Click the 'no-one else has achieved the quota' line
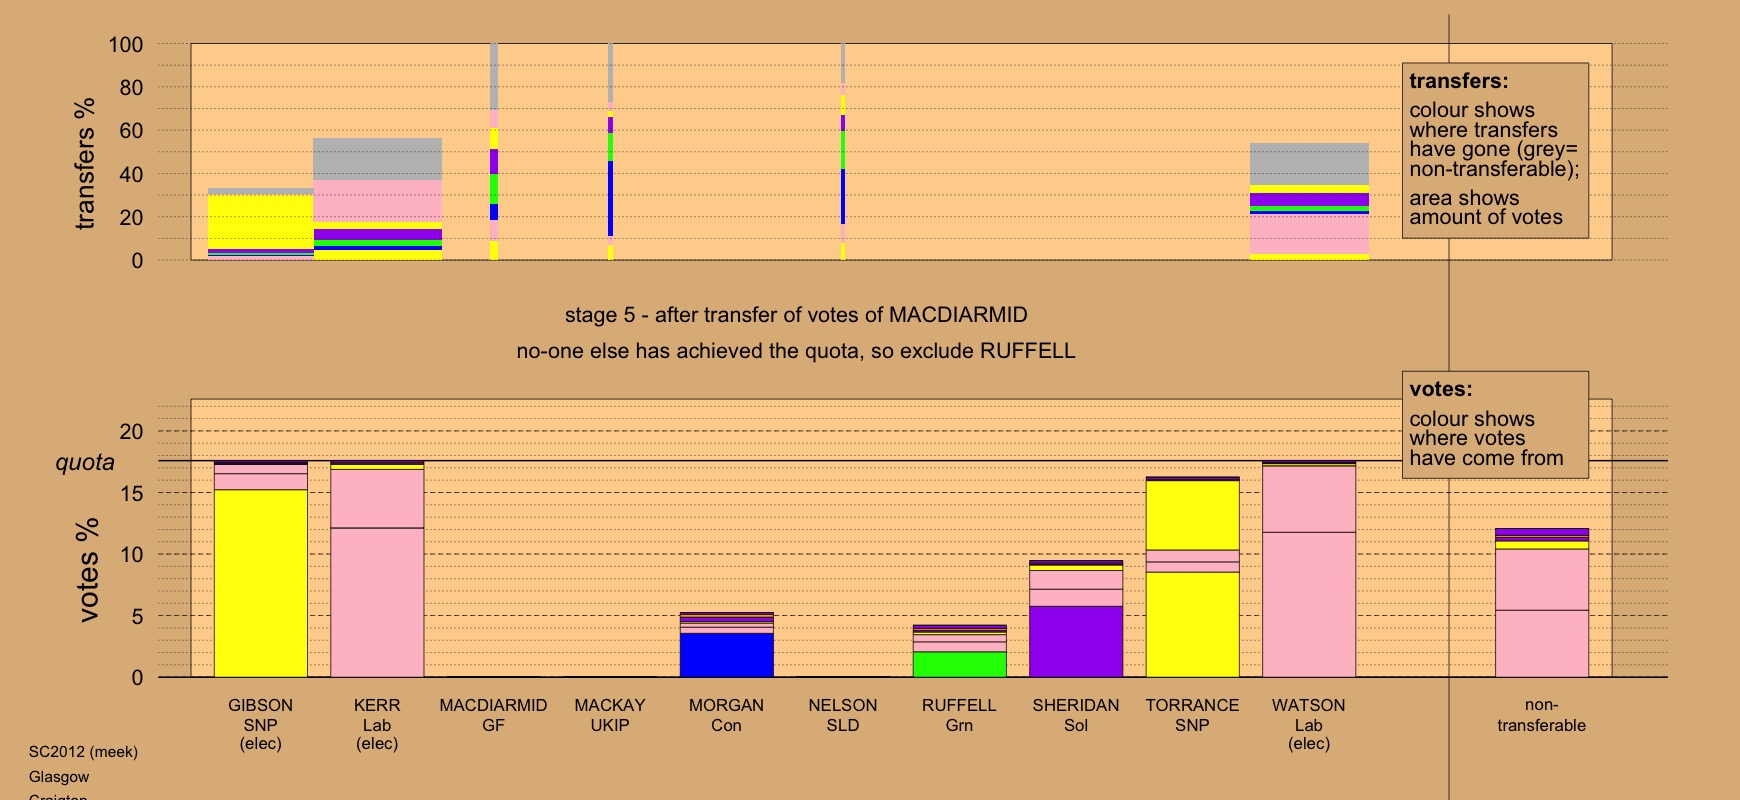 click(x=796, y=351)
